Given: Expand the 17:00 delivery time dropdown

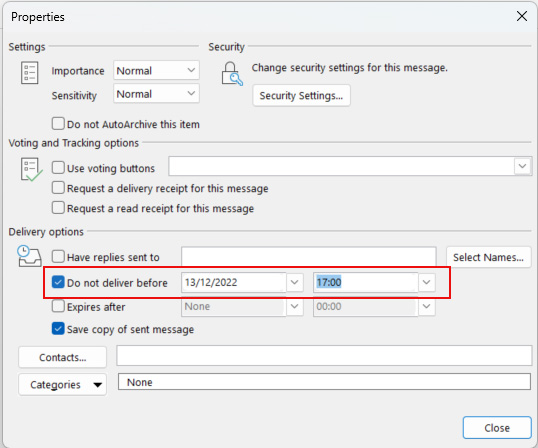Looking at the screenshot, I should click(426, 282).
